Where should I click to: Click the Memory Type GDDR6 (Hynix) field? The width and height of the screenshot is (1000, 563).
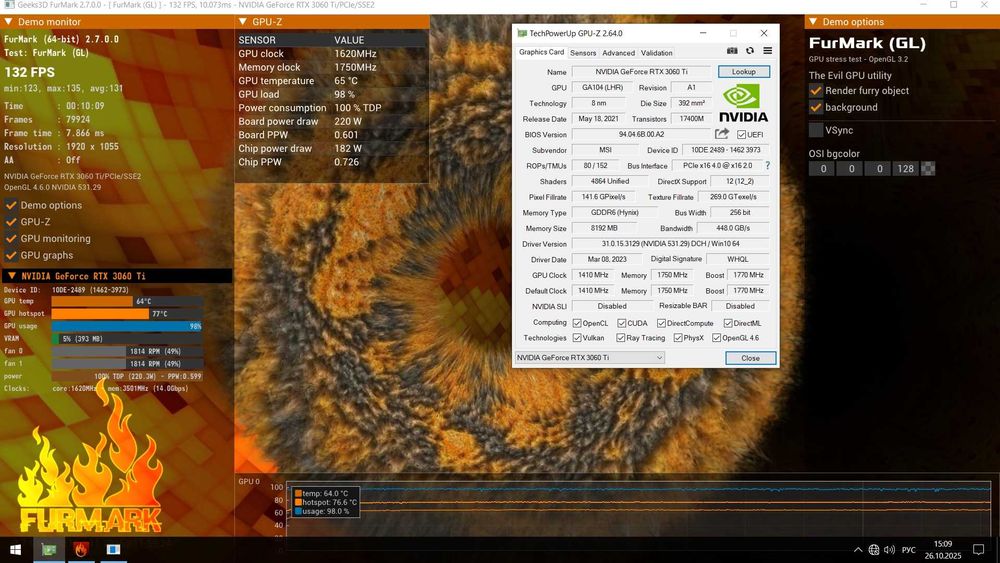615,212
